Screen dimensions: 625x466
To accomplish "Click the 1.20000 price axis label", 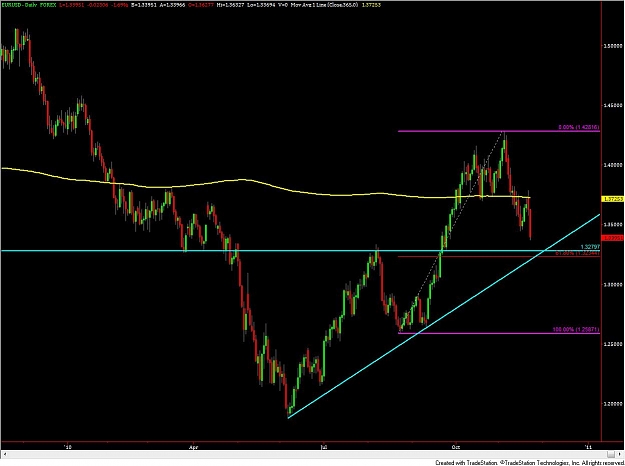I will [x=613, y=404].
